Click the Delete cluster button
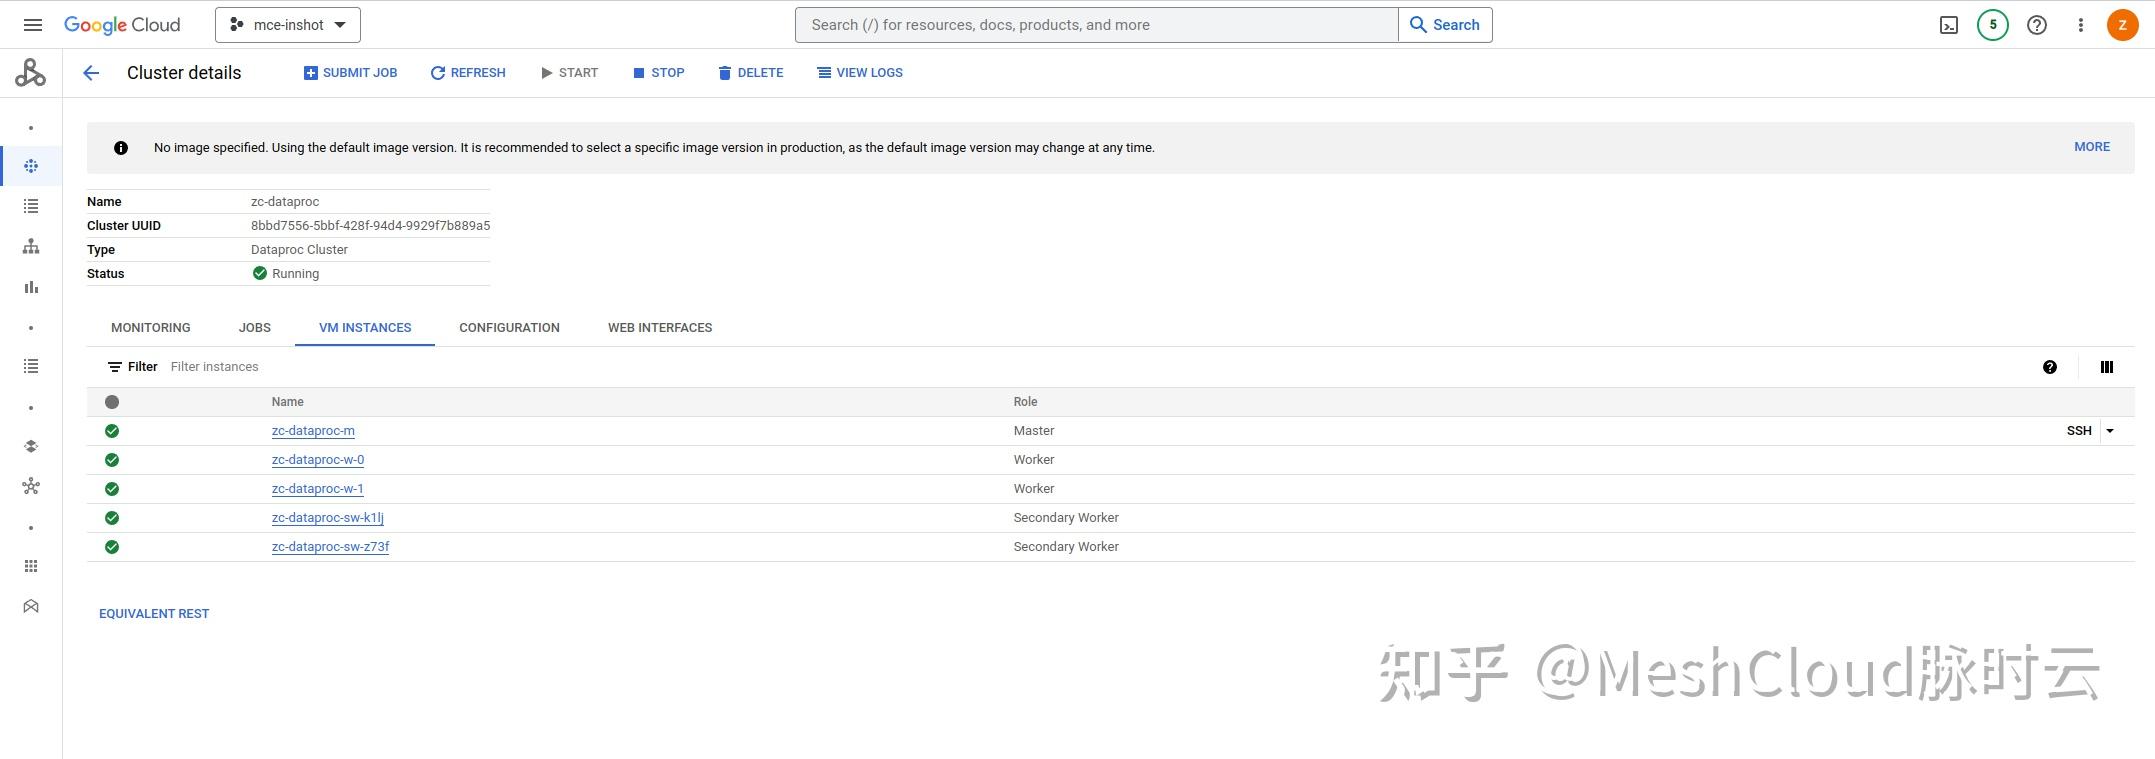2155x759 pixels. coord(750,73)
